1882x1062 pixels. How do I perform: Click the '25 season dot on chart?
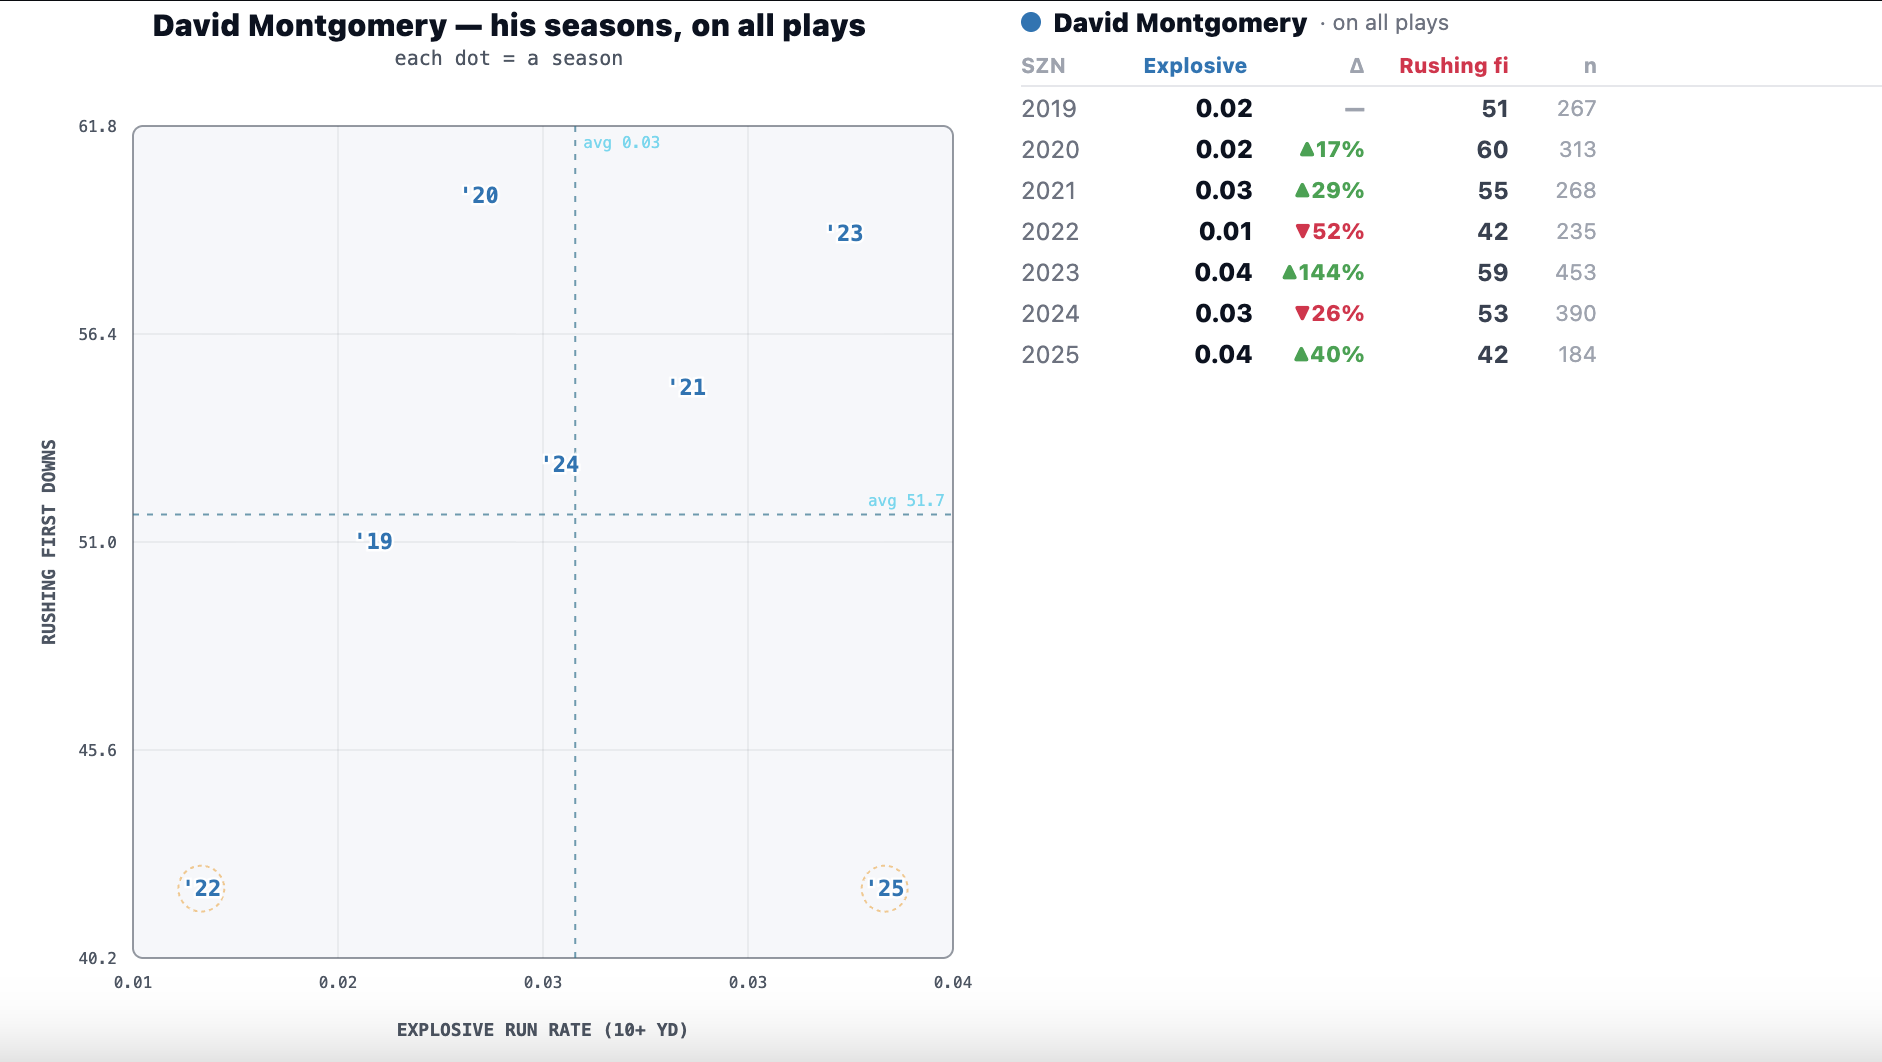point(885,888)
